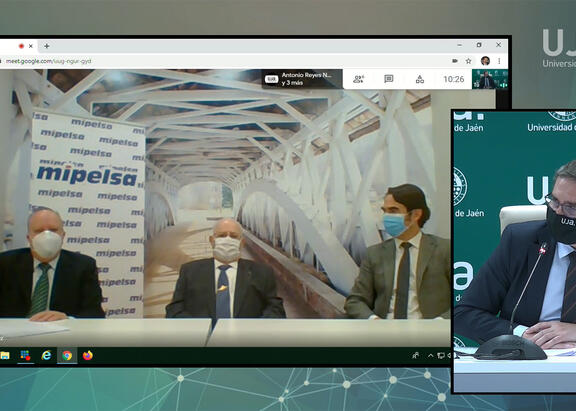The width and height of the screenshot is (576, 411).
Task: Open File Explorer from the taskbar
Action: click(5, 355)
